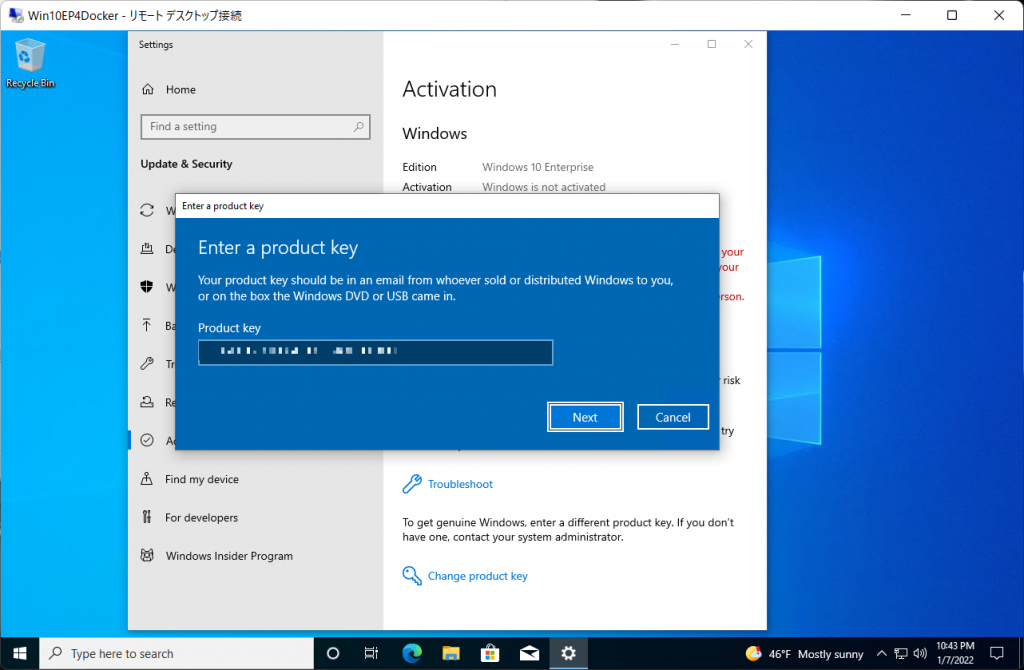The image size is (1024, 670).
Task: Click the Windows Insider cat icon
Action: pos(147,555)
